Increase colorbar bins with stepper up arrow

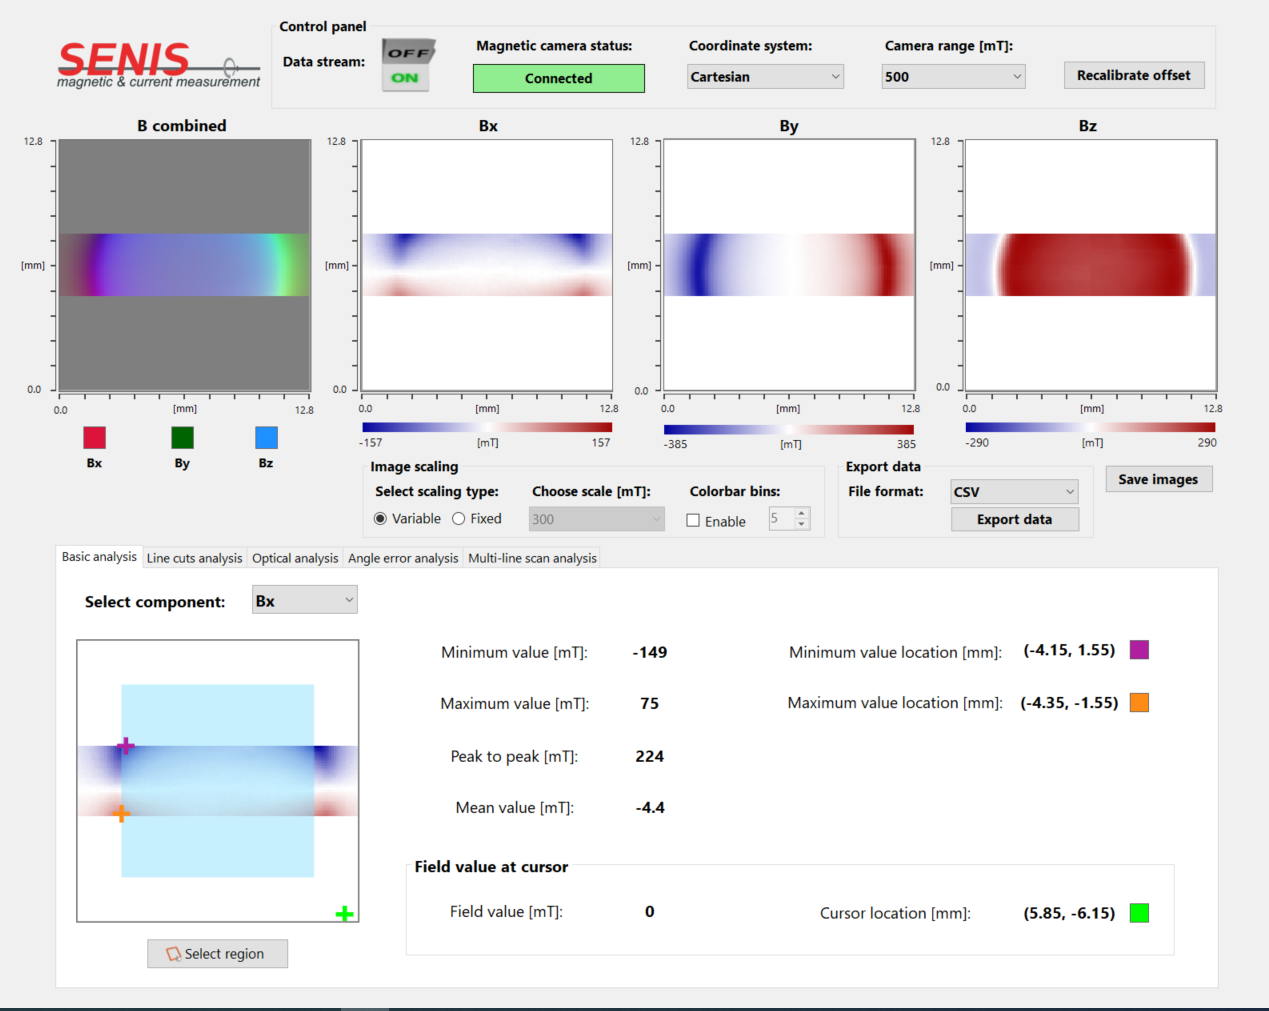pyautogui.click(x=801, y=513)
